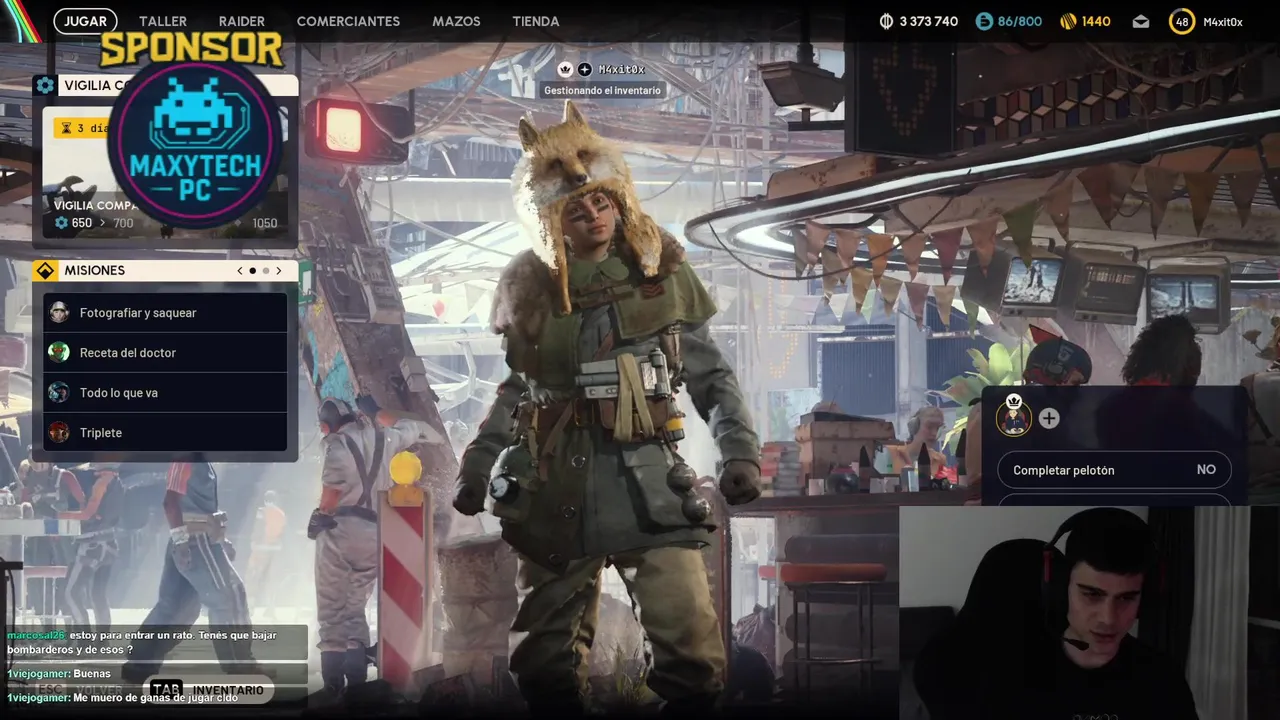Add a squad member with plus button
The image size is (1280, 720).
(1048, 418)
